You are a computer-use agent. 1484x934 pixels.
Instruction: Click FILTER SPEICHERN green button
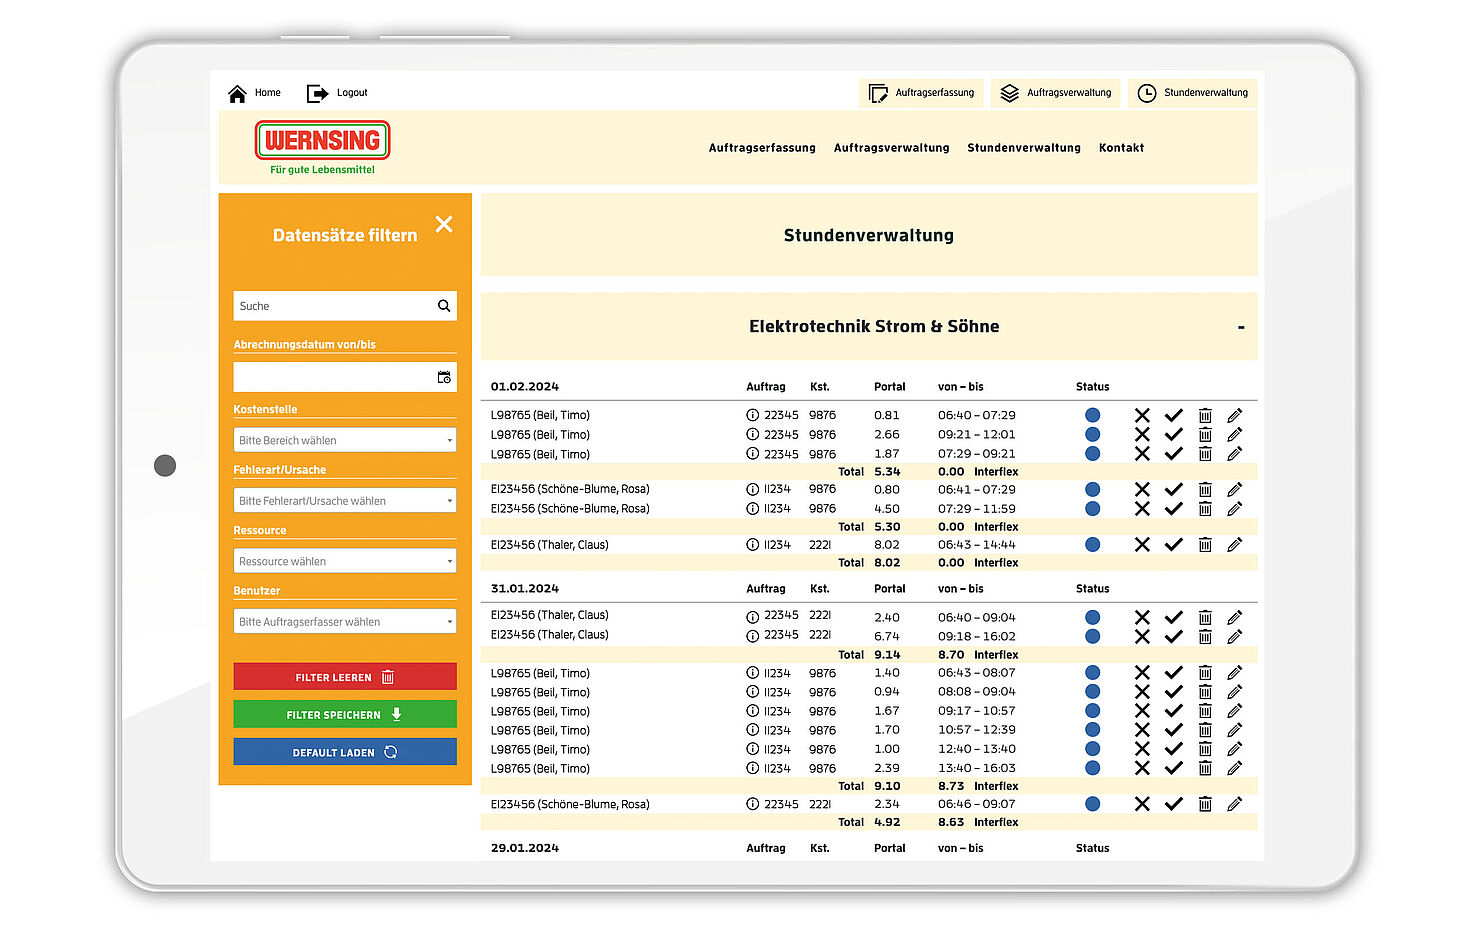tap(345, 714)
